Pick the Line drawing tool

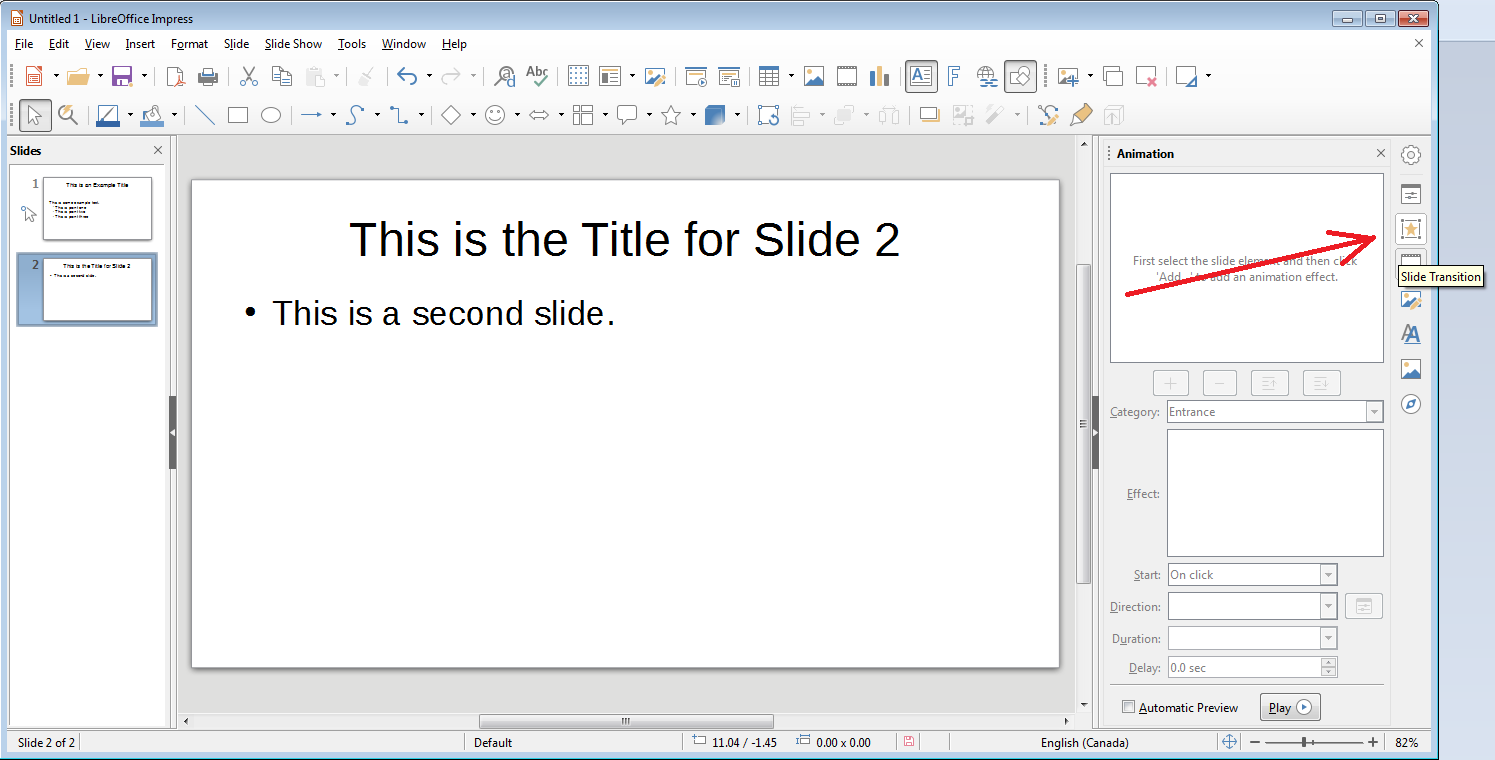point(205,115)
